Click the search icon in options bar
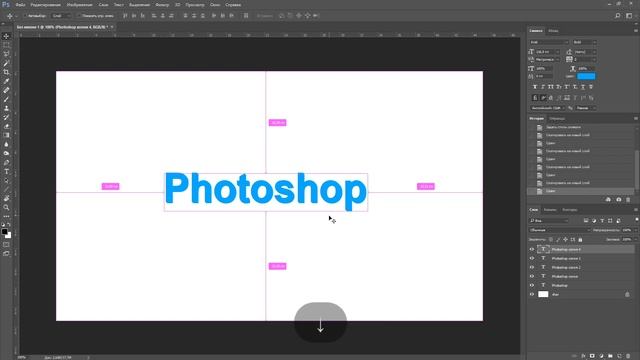640x360 pixels. [x=618, y=16]
